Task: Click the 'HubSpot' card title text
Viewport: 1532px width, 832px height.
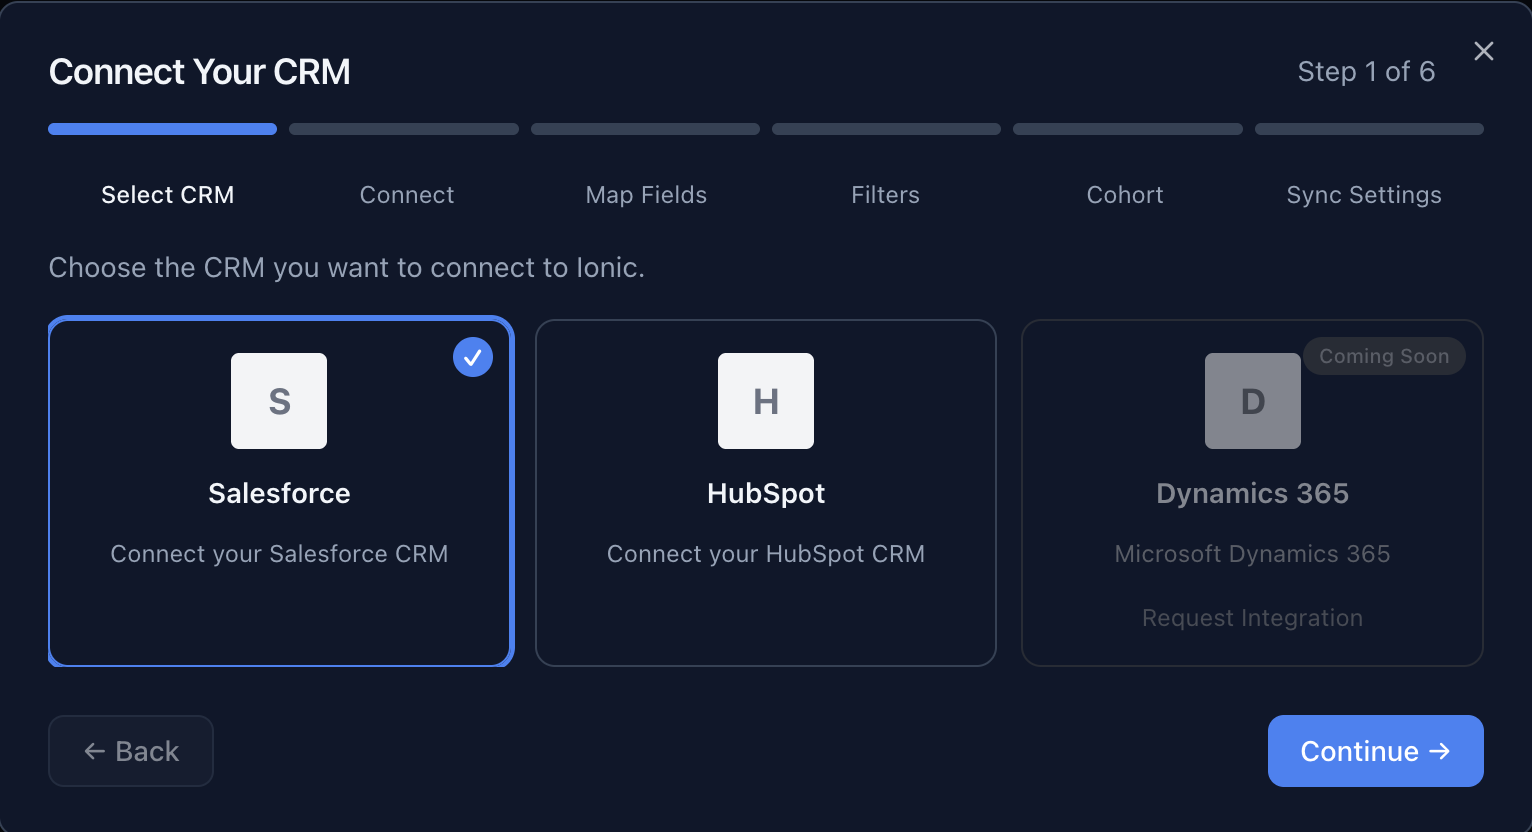Action: click(766, 493)
